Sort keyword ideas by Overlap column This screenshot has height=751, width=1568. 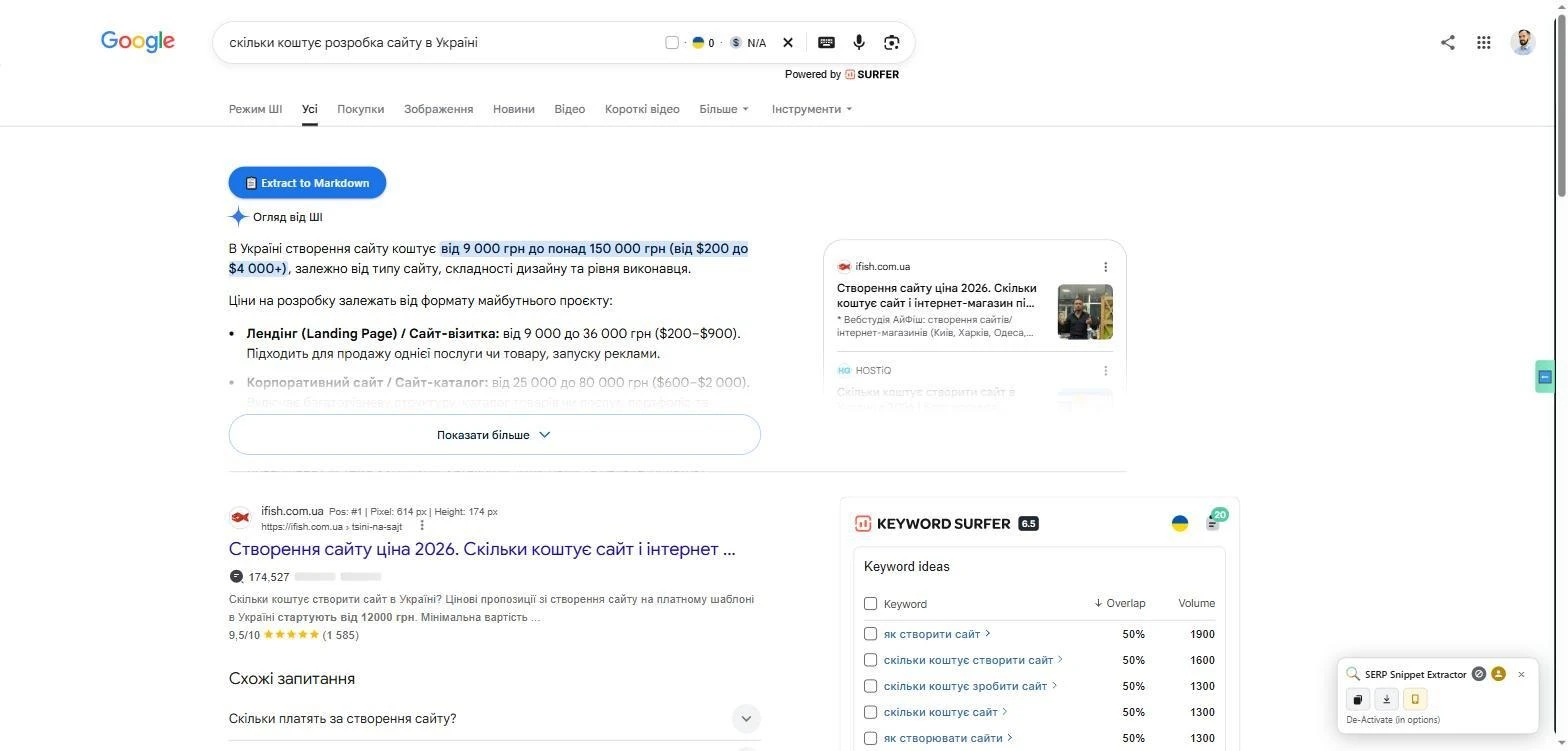pyautogui.click(x=1119, y=604)
